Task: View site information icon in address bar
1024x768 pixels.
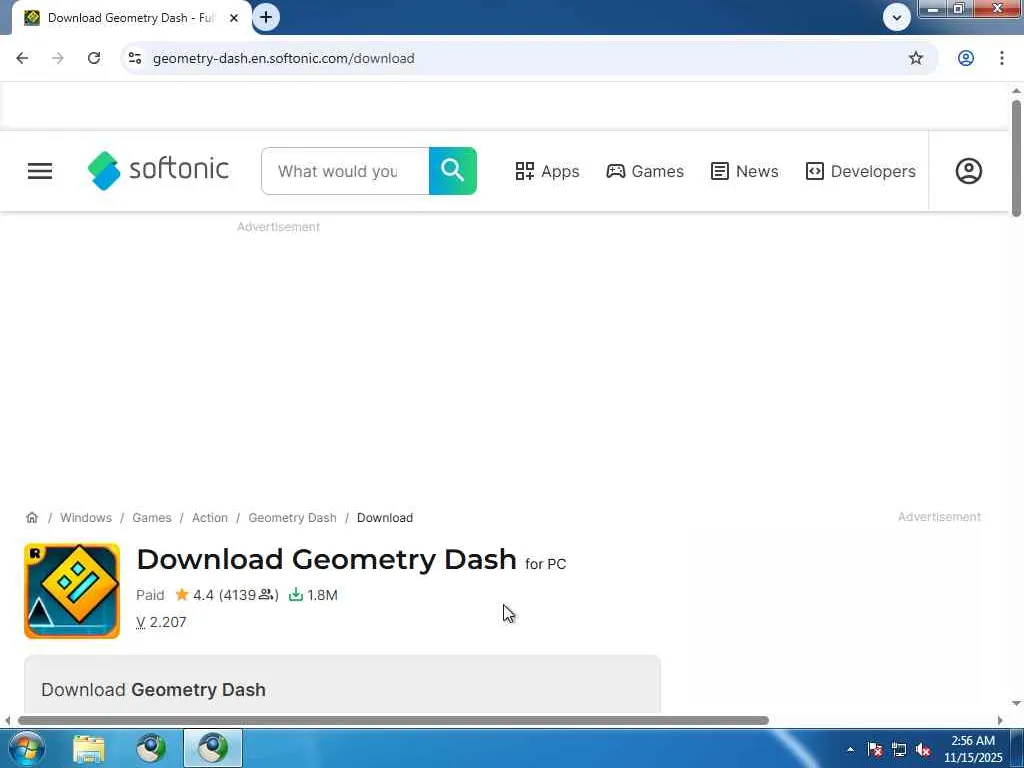Action: pos(135,58)
